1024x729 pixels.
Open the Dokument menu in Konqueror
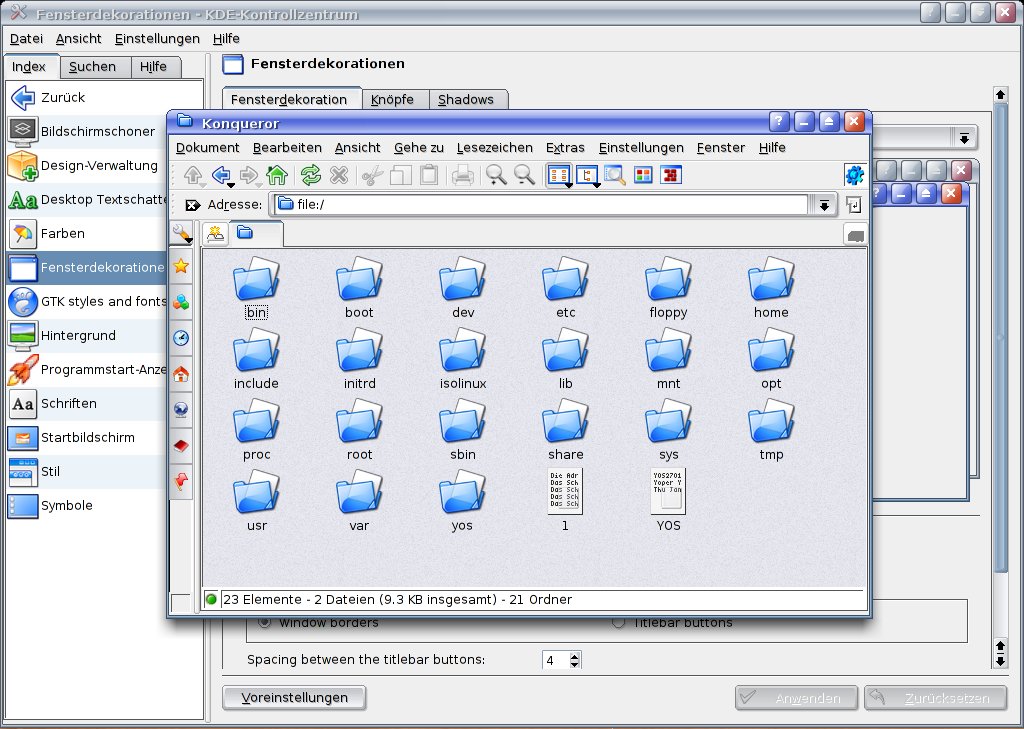click(208, 148)
